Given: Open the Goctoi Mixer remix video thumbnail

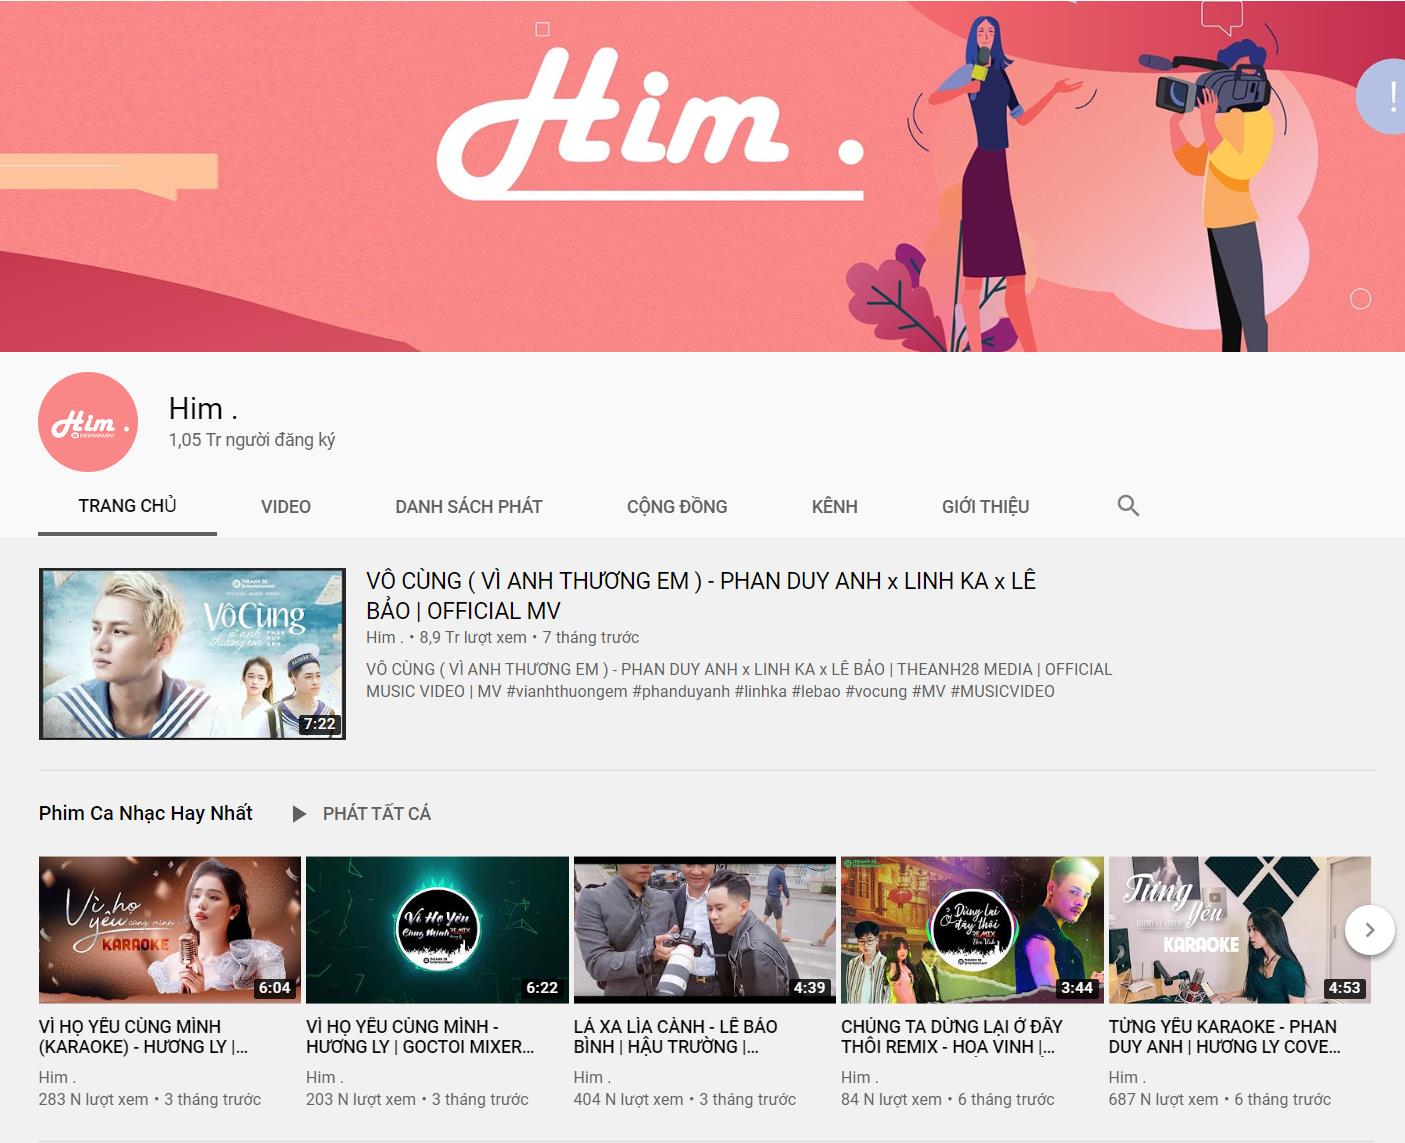Looking at the screenshot, I should coord(437,930).
